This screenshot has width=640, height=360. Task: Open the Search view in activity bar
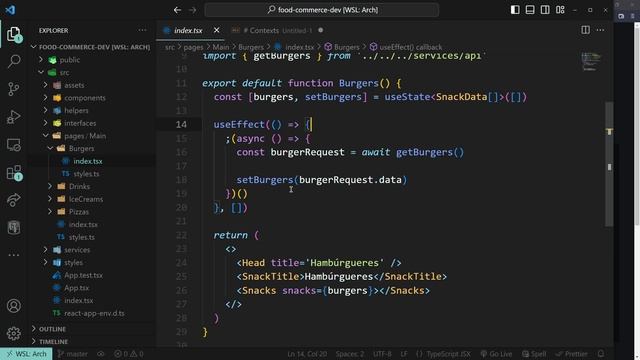tap(13, 61)
